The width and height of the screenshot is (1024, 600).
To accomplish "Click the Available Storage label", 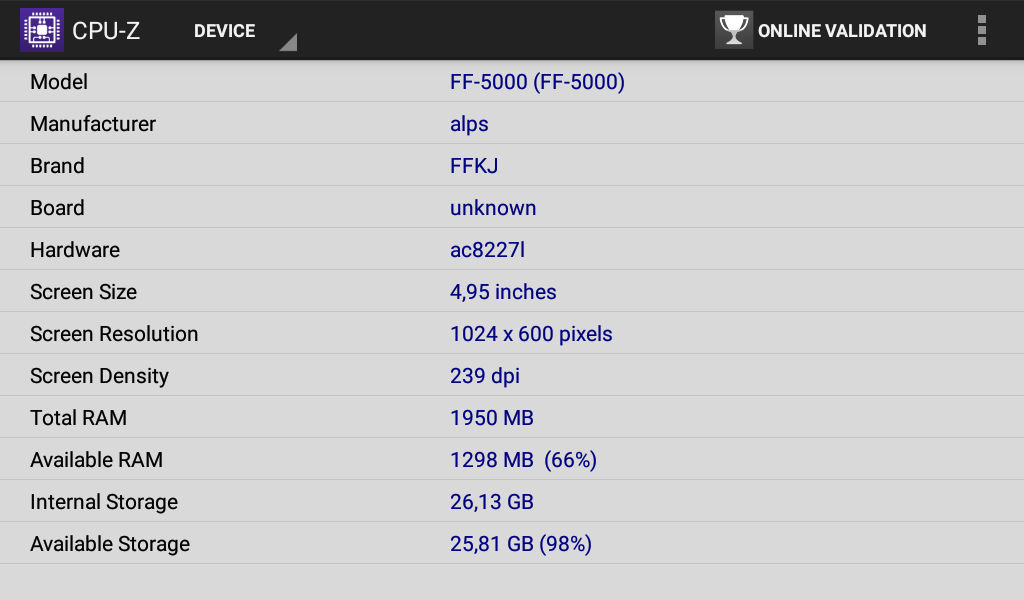I will tap(110, 544).
